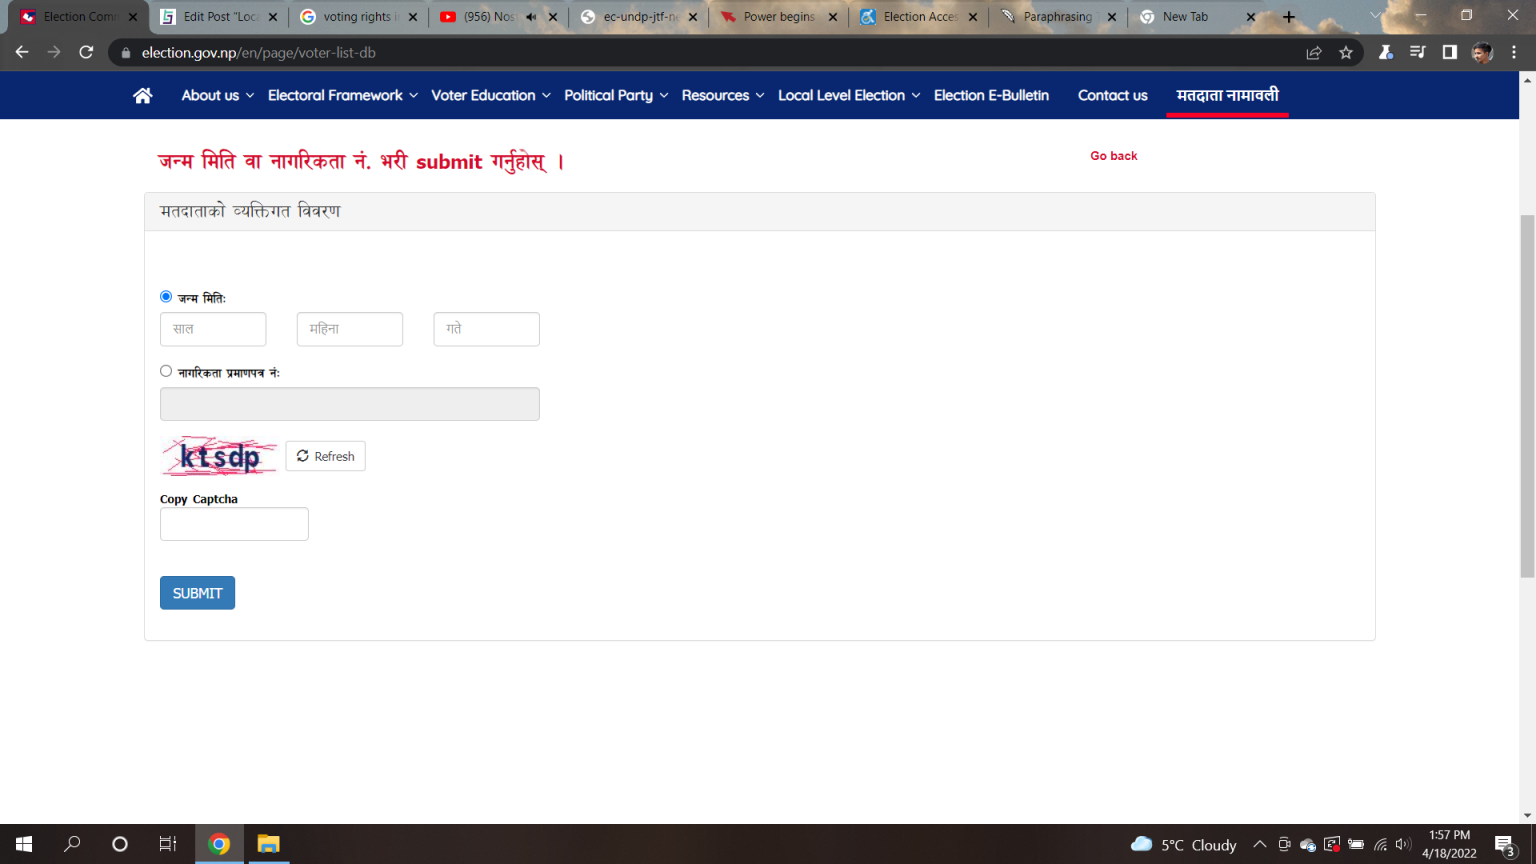This screenshot has height=864, width=1536.
Task: Click the home icon in the navigation bar
Action: point(142,95)
